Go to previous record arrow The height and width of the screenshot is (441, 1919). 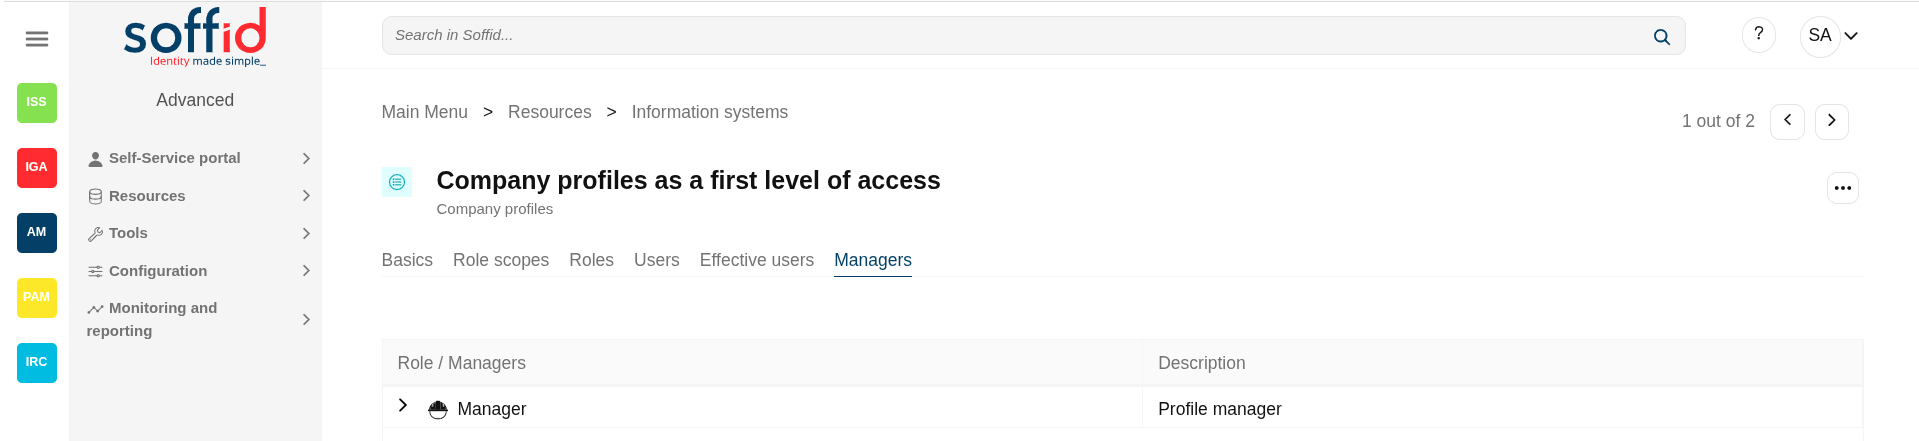1787,121
